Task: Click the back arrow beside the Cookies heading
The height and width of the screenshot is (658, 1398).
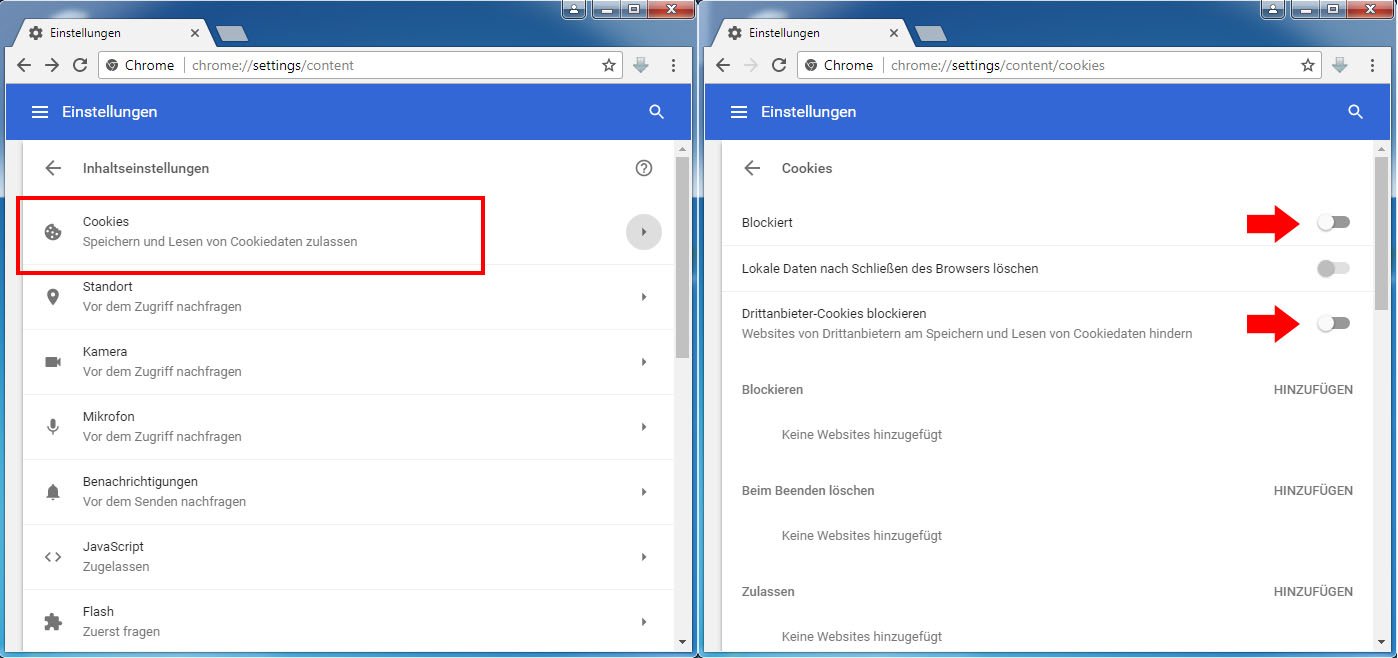Action: (x=752, y=168)
